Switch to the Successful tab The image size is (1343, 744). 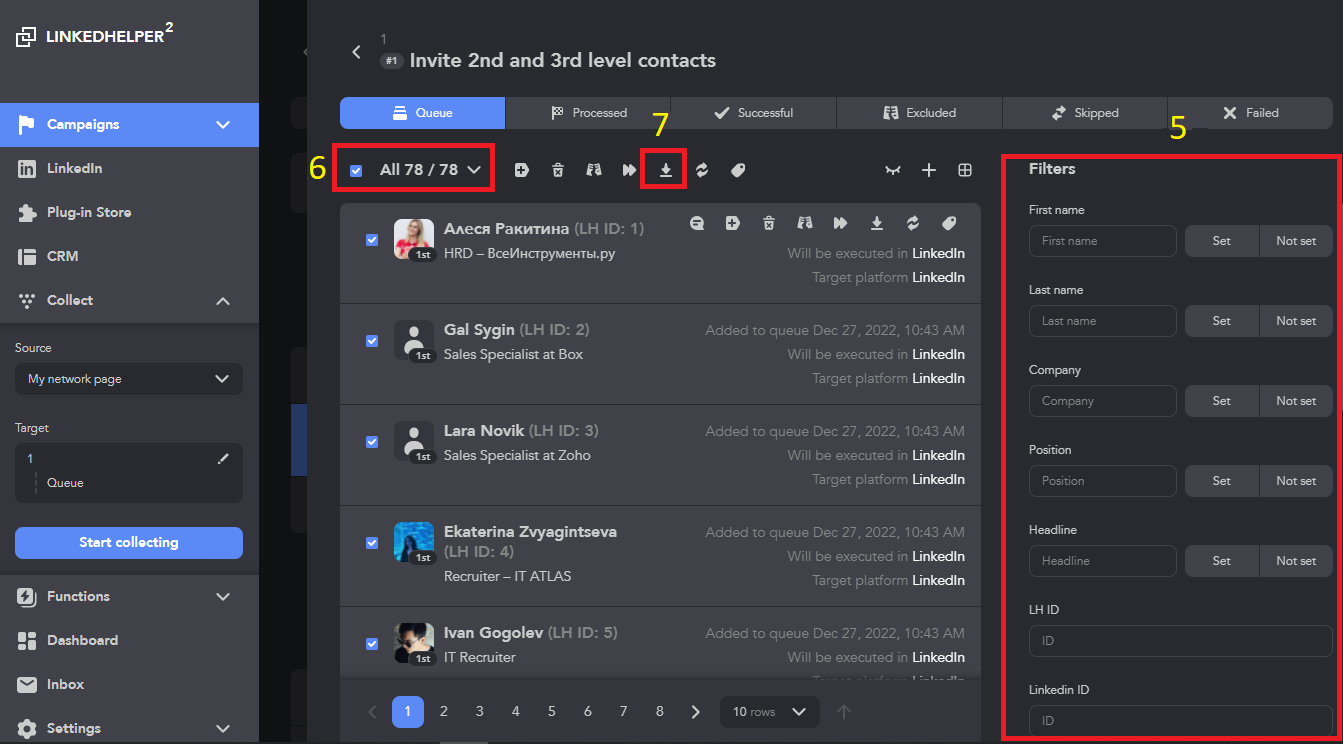coord(753,113)
